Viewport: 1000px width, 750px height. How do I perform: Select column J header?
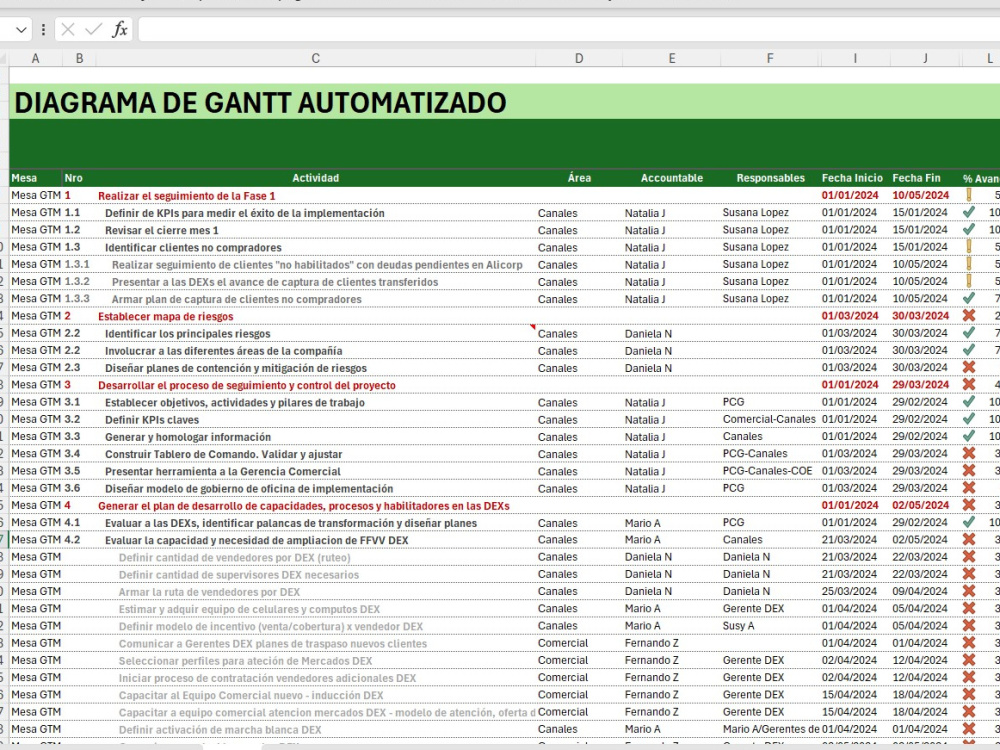pyautogui.click(x=925, y=58)
